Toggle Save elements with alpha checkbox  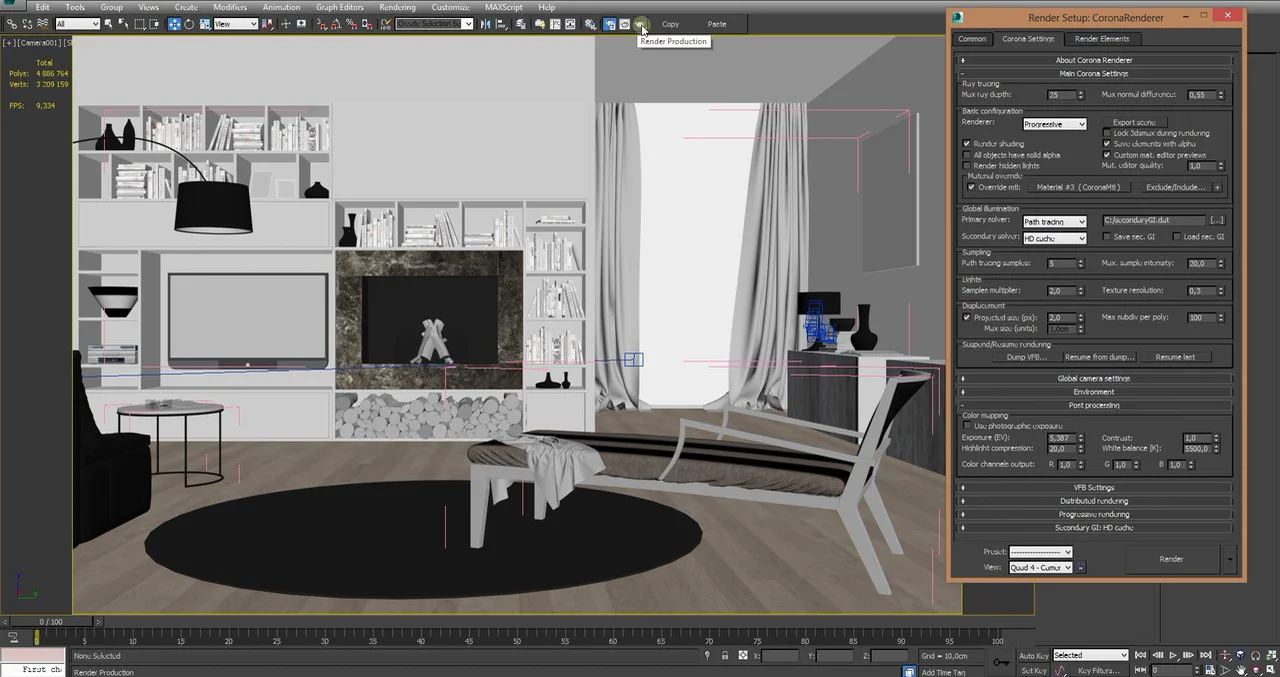coord(1107,144)
